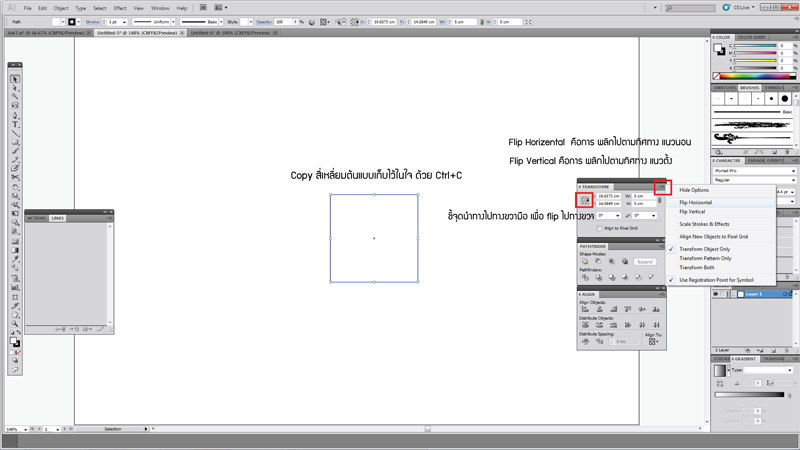Screen dimensions: 800x450
Task: Click Vertical Distribute Space icon
Action: pos(585,341)
